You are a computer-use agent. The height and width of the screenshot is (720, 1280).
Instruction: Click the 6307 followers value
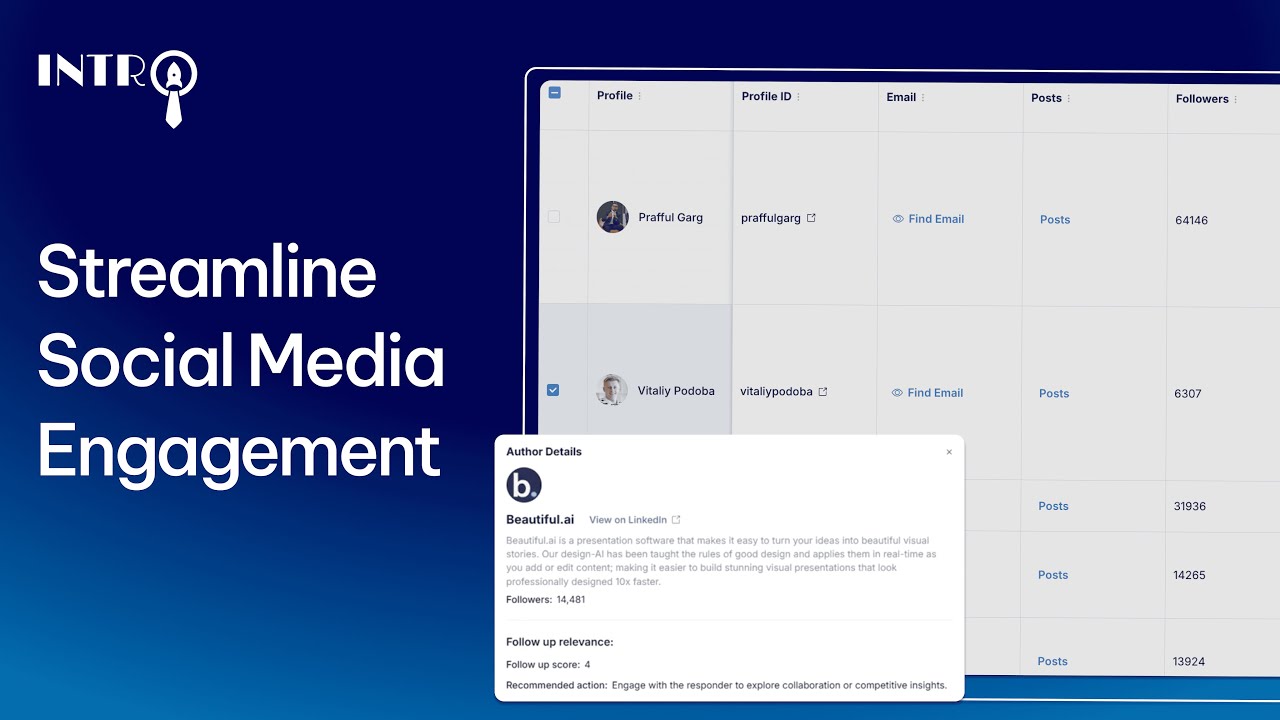click(1188, 394)
